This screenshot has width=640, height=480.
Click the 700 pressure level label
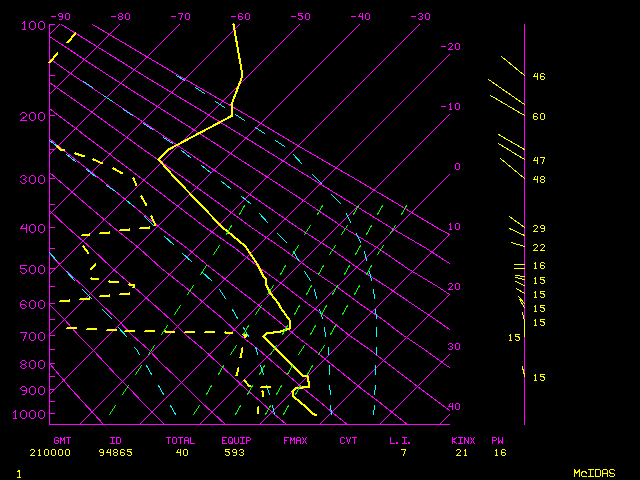point(32,337)
